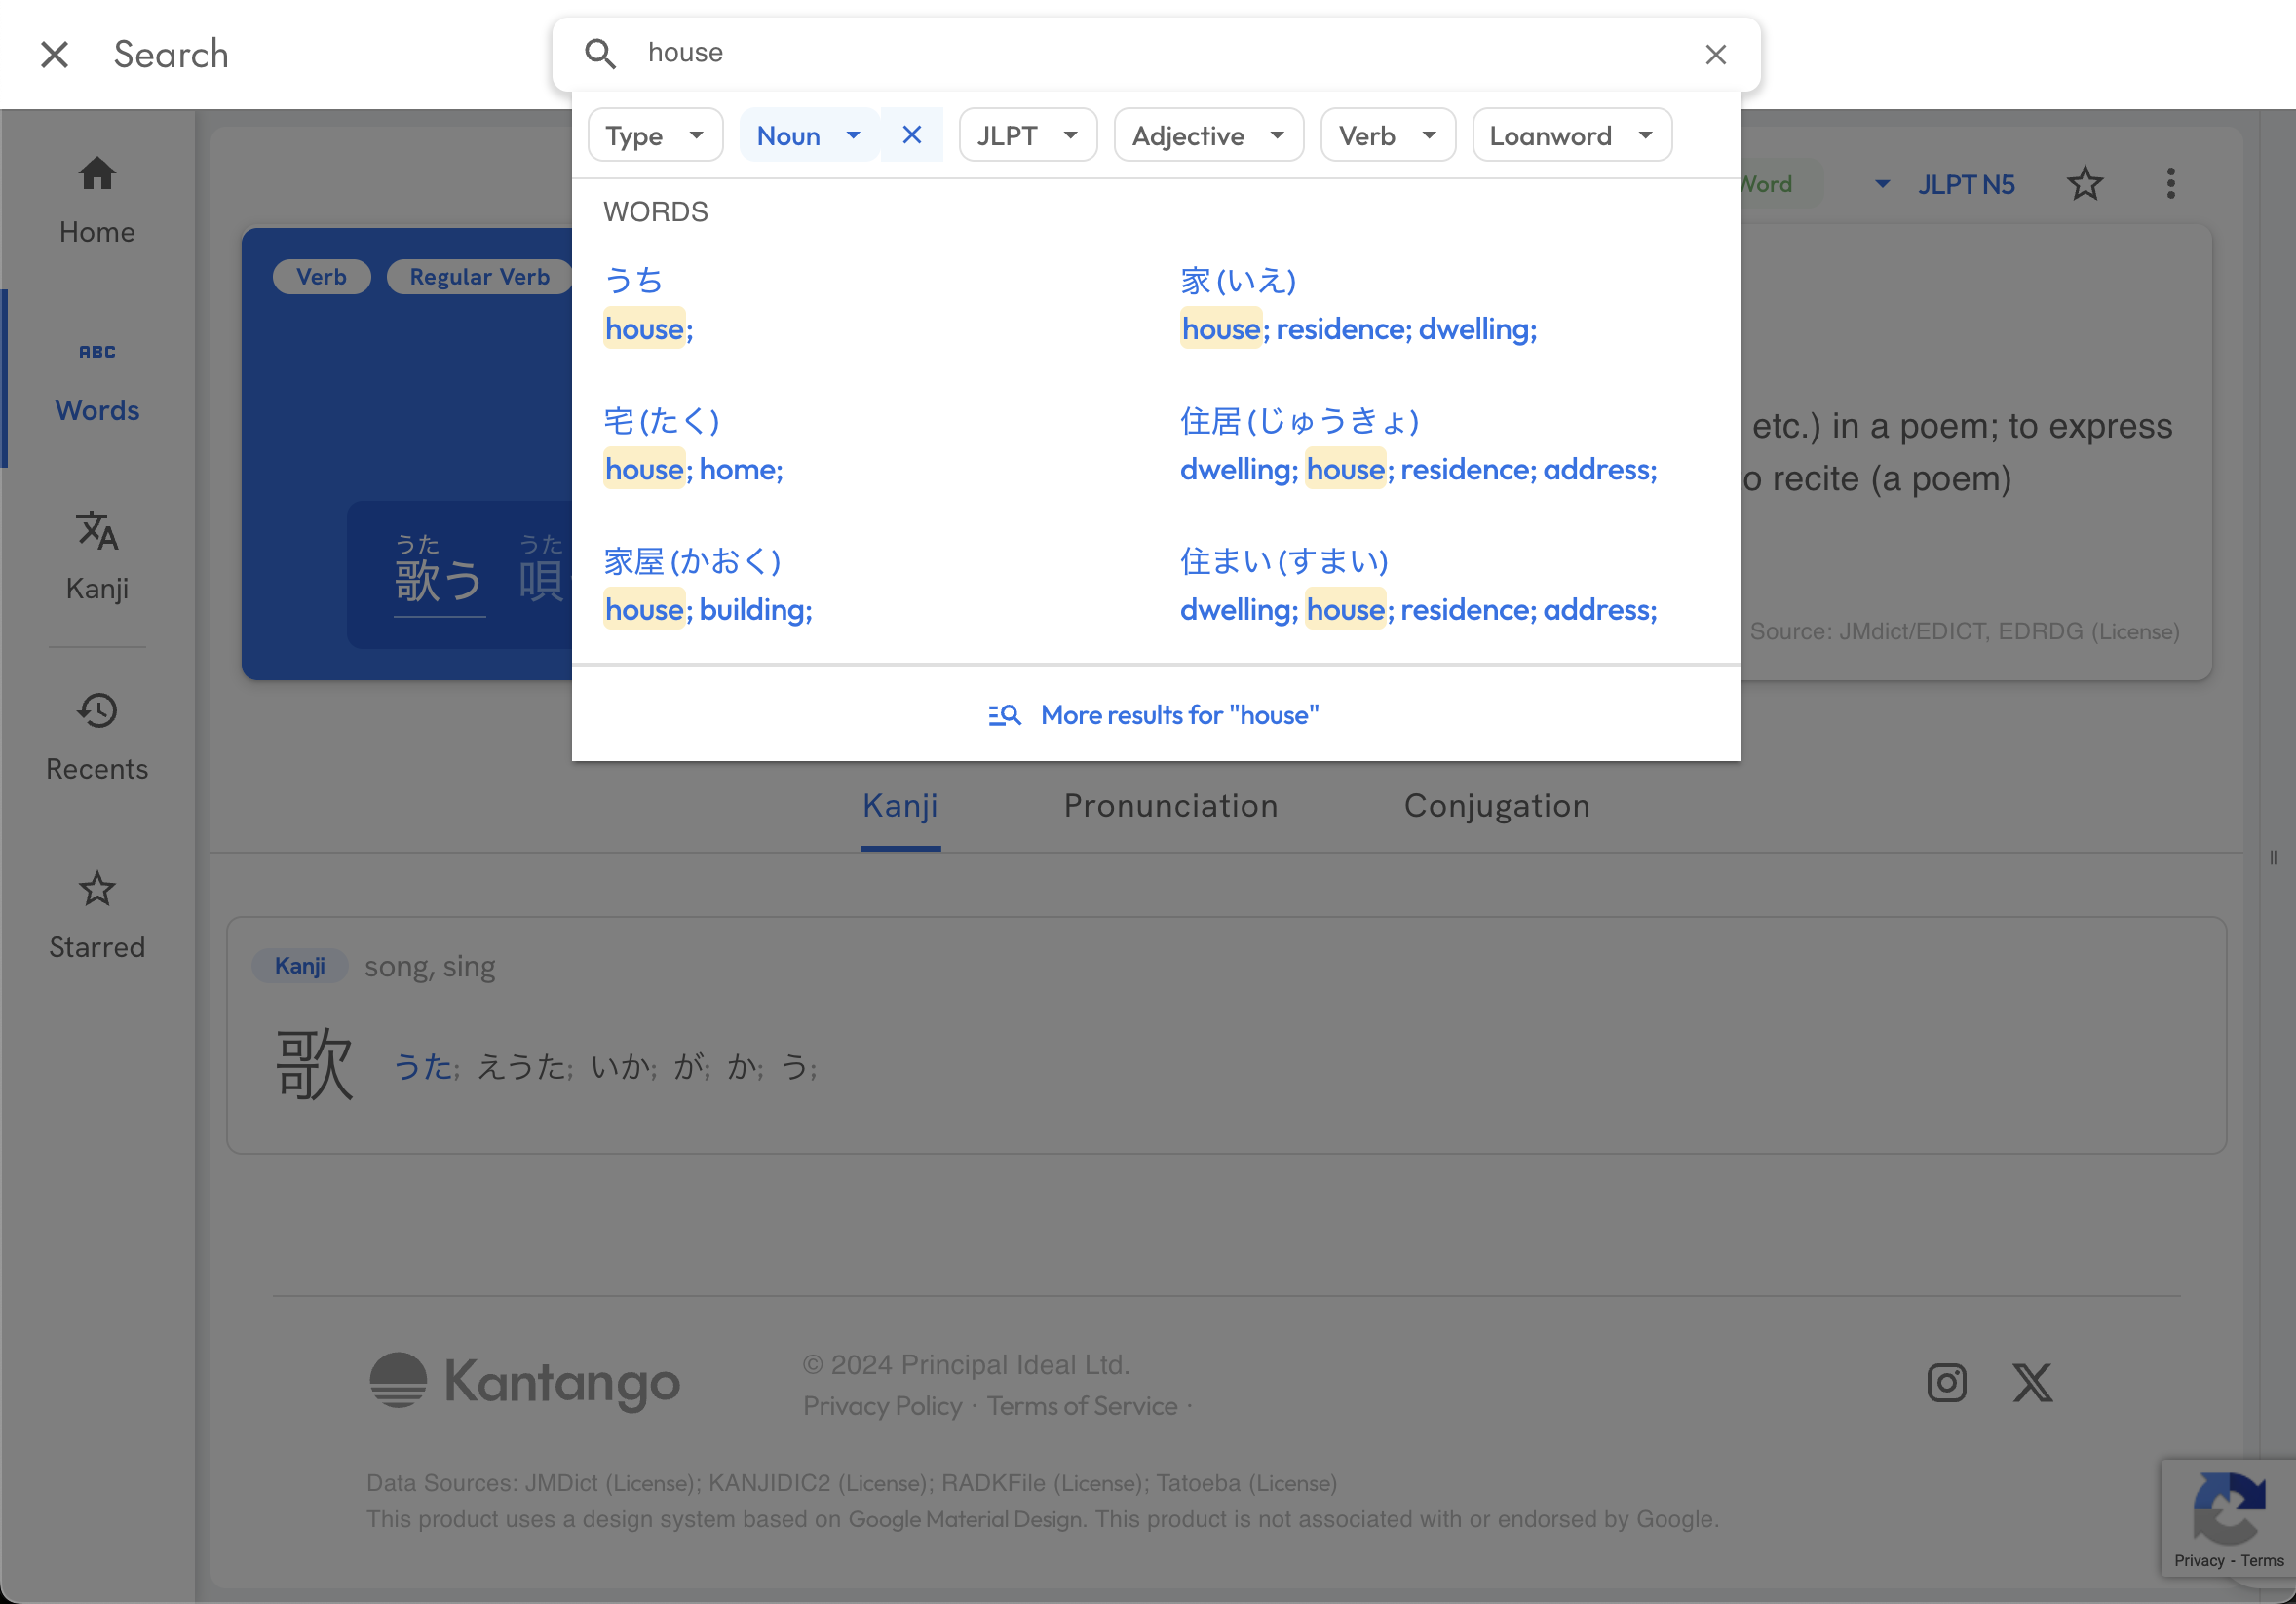The width and height of the screenshot is (2296, 1604).
Task: Clear the house search text
Action: coord(1716,54)
